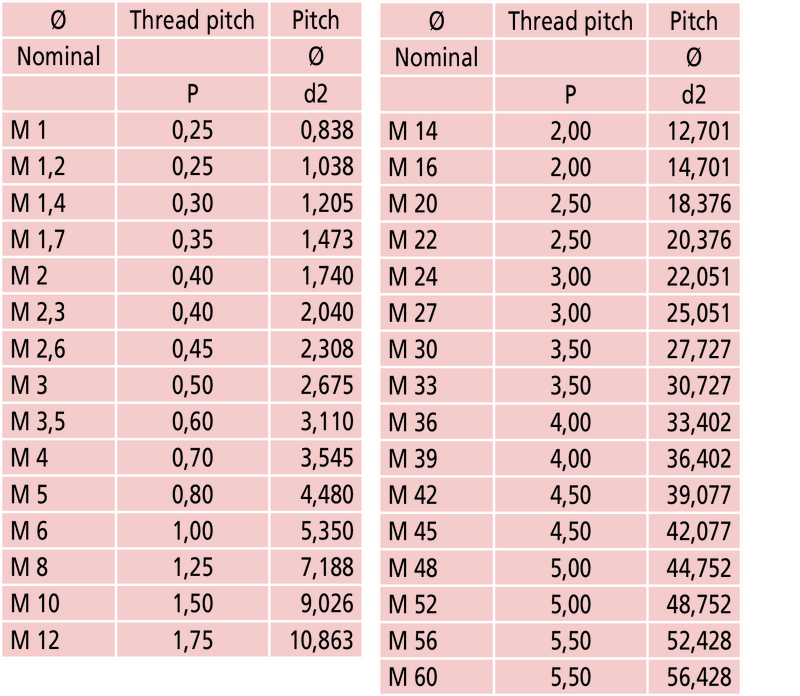The image size is (800, 696).
Task: Click the 56,428 pitch diameter cell
Action: tap(698, 677)
